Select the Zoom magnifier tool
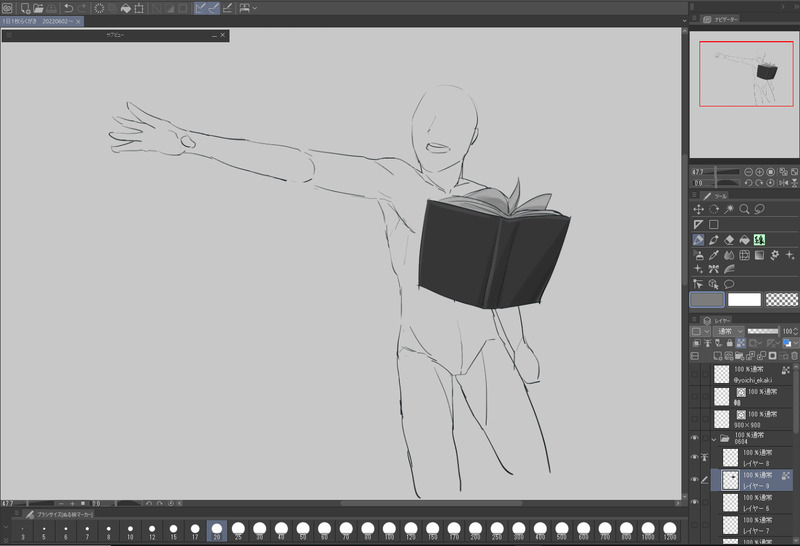Image resolution: width=800 pixels, height=546 pixels. point(744,209)
